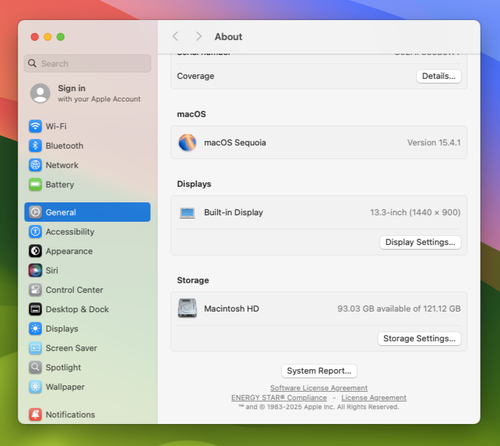
Task: Click the Coverage Details button
Action: [439, 76]
